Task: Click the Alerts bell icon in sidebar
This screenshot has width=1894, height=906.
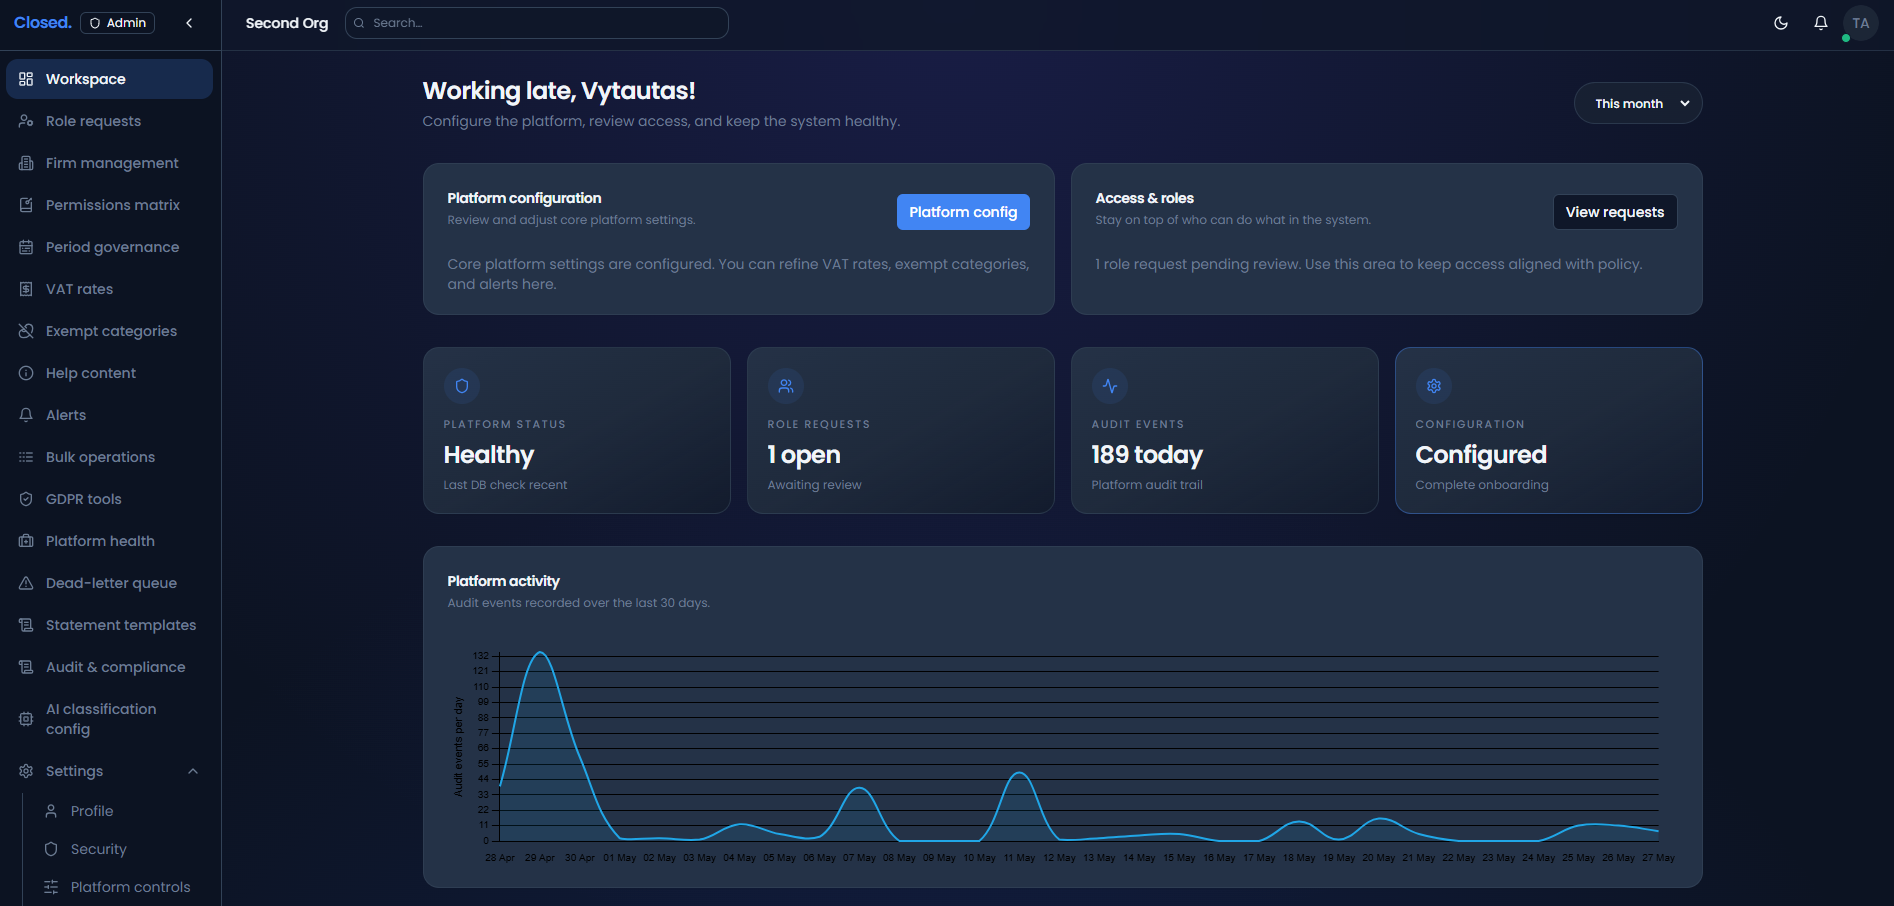Action: (x=26, y=415)
